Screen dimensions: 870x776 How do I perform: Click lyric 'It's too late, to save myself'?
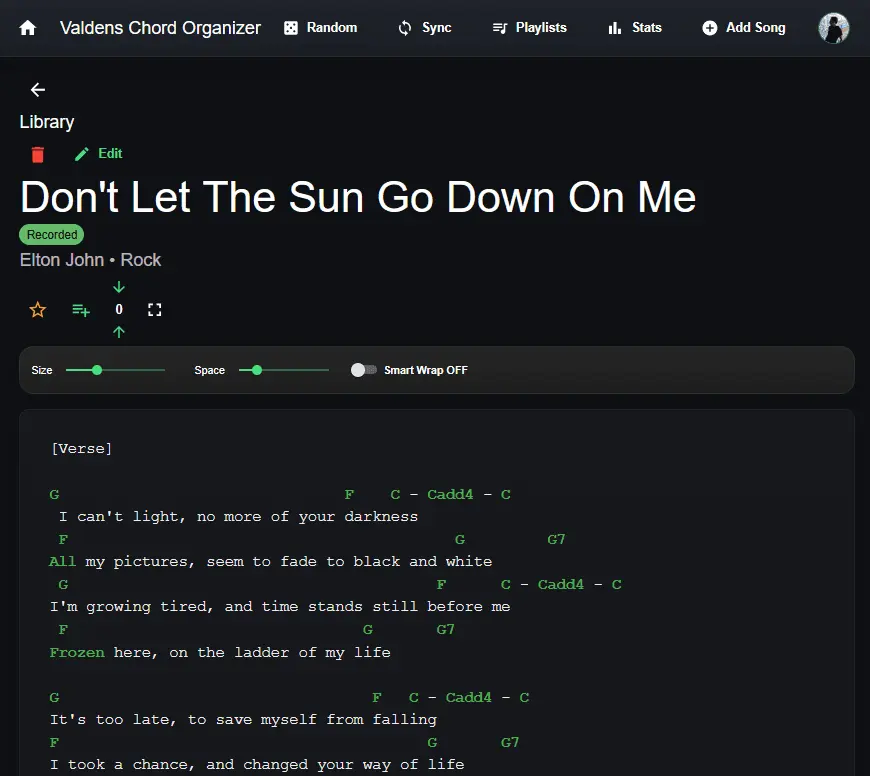(183, 719)
